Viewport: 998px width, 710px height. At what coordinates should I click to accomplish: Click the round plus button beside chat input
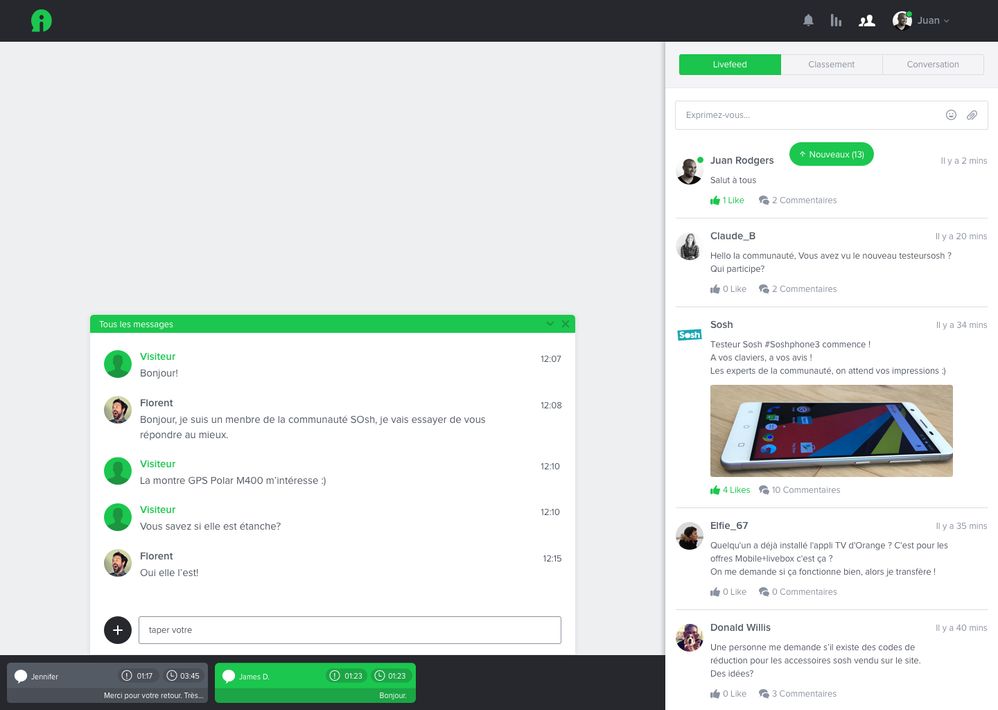pyautogui.click(x=117, y=630)
